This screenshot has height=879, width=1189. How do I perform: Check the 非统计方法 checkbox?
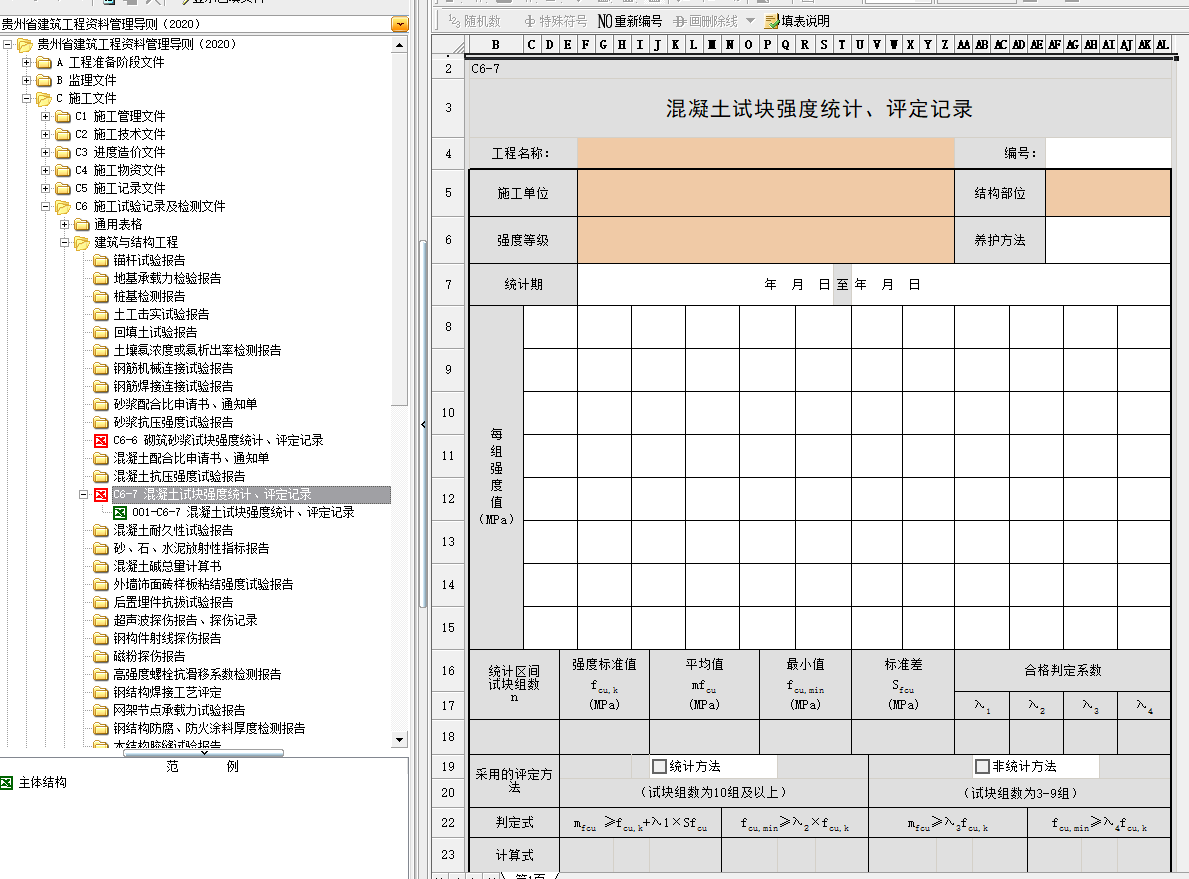(982, 767)
